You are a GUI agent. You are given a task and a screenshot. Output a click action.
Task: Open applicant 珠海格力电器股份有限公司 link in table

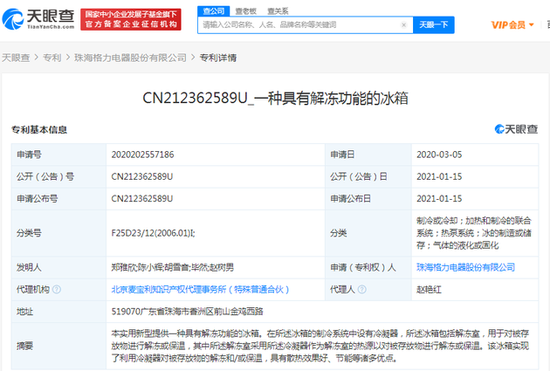466,267
